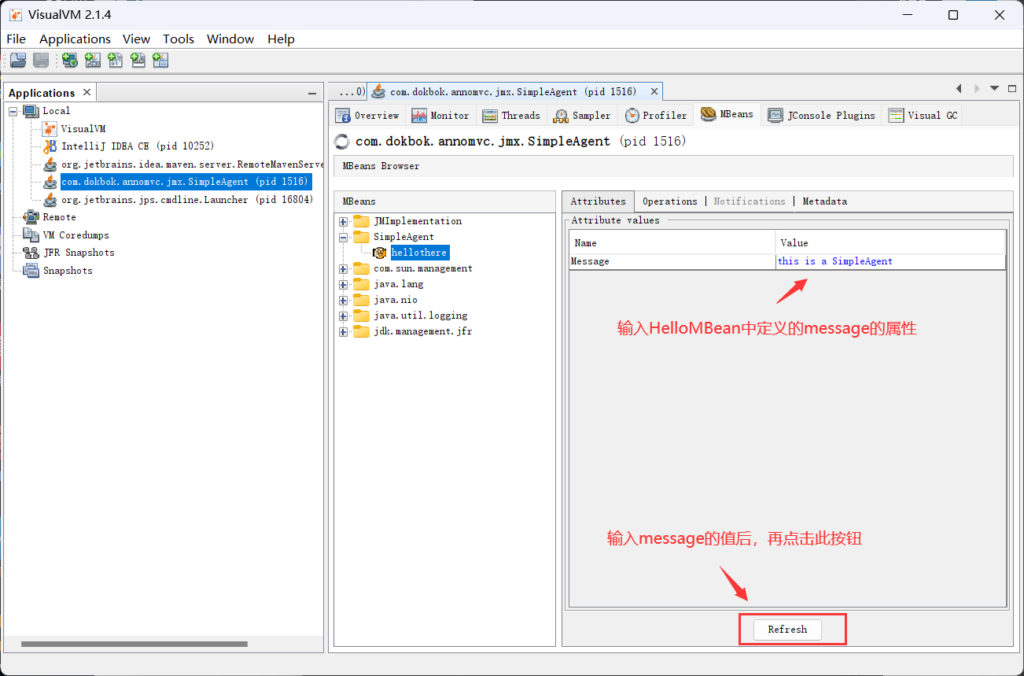
Task: Expand the jdk.management.jfr domain
Action: [343, 332]
